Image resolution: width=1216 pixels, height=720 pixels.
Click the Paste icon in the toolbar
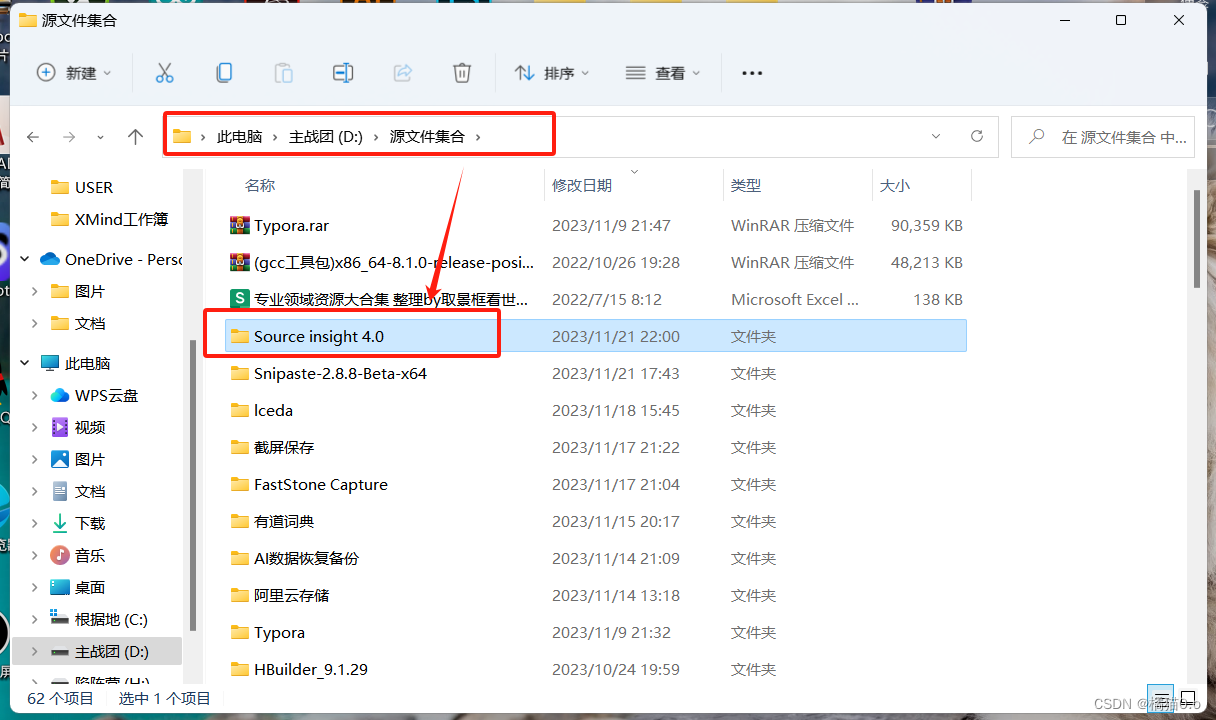pyautogui.click(x=283, y=72)
